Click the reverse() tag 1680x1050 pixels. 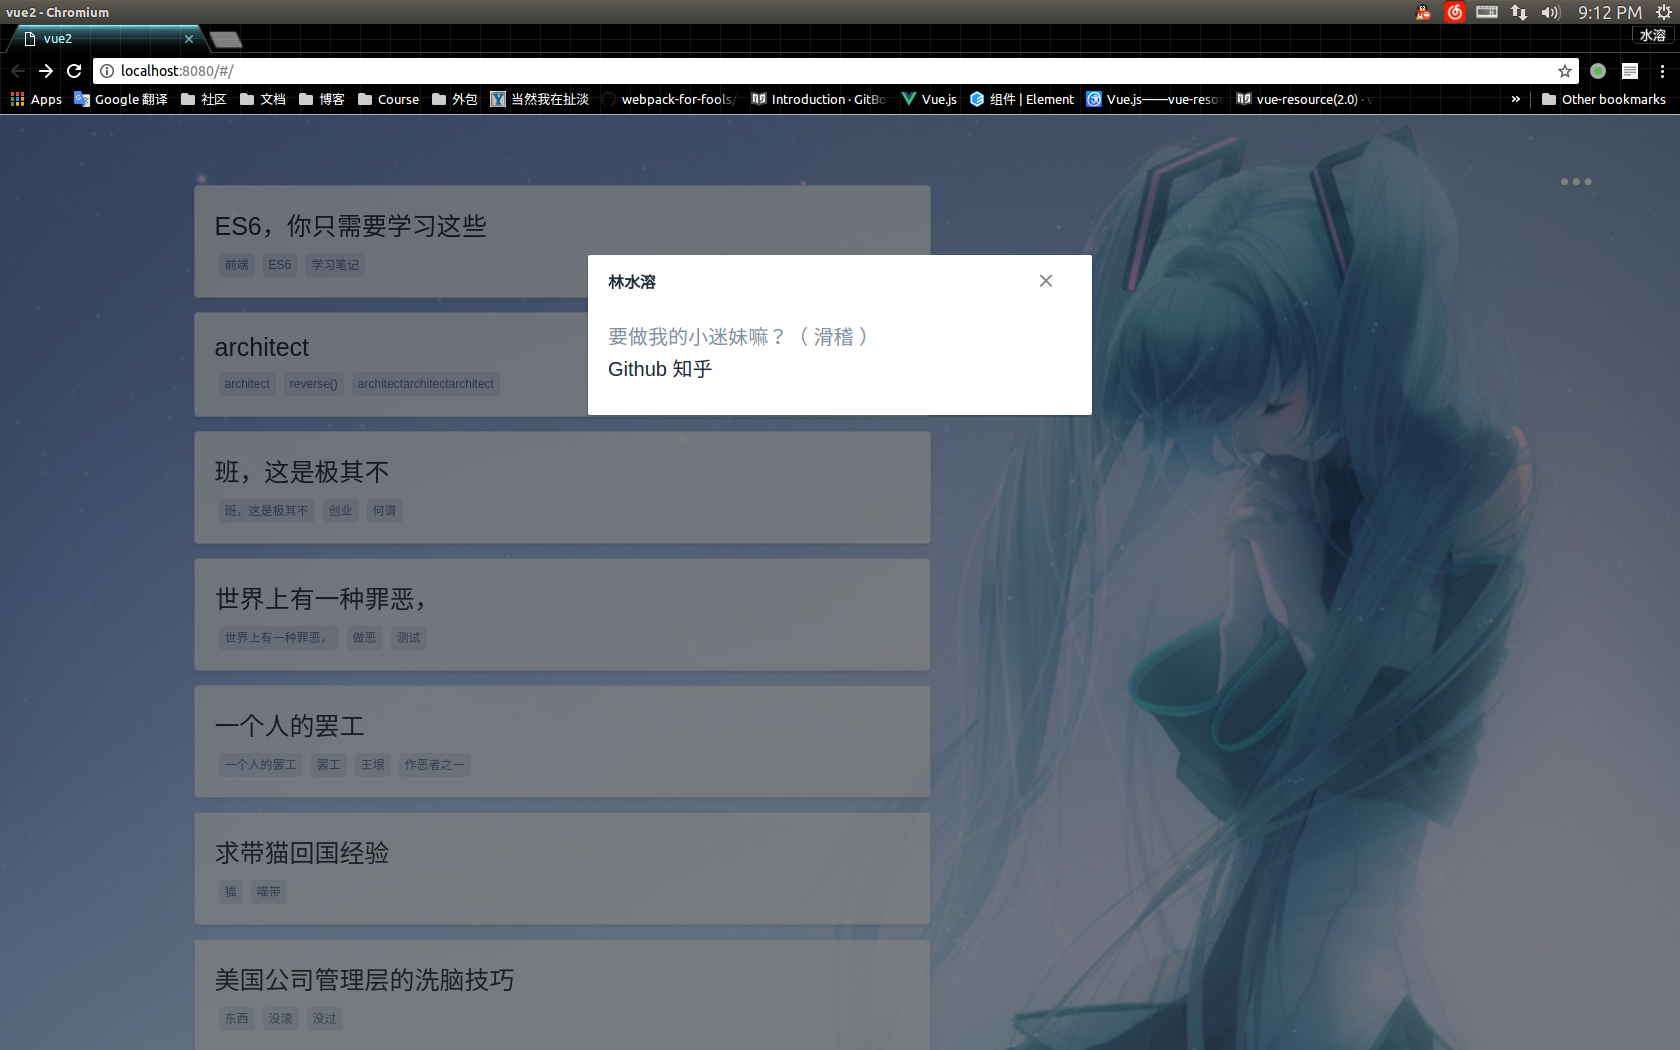click(x=313, y=384)
